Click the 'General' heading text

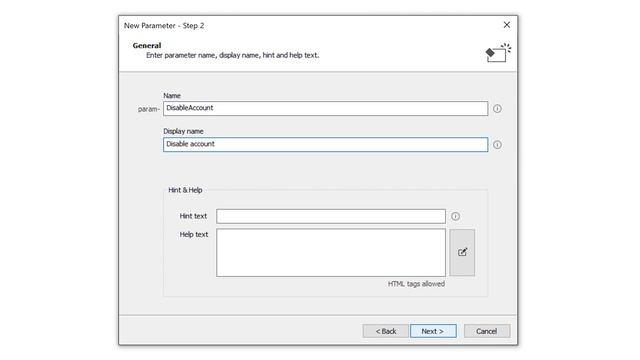[147, 45]
